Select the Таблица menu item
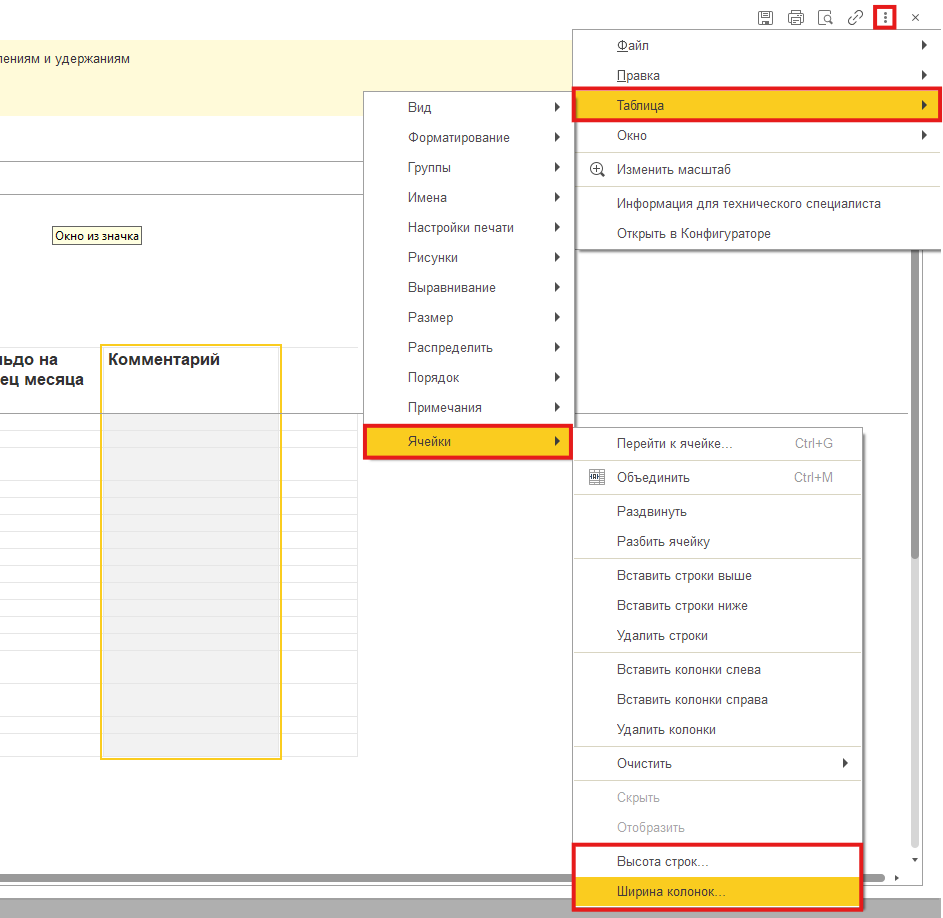Screen dimensions: 943x918 [x=757, y=105]
